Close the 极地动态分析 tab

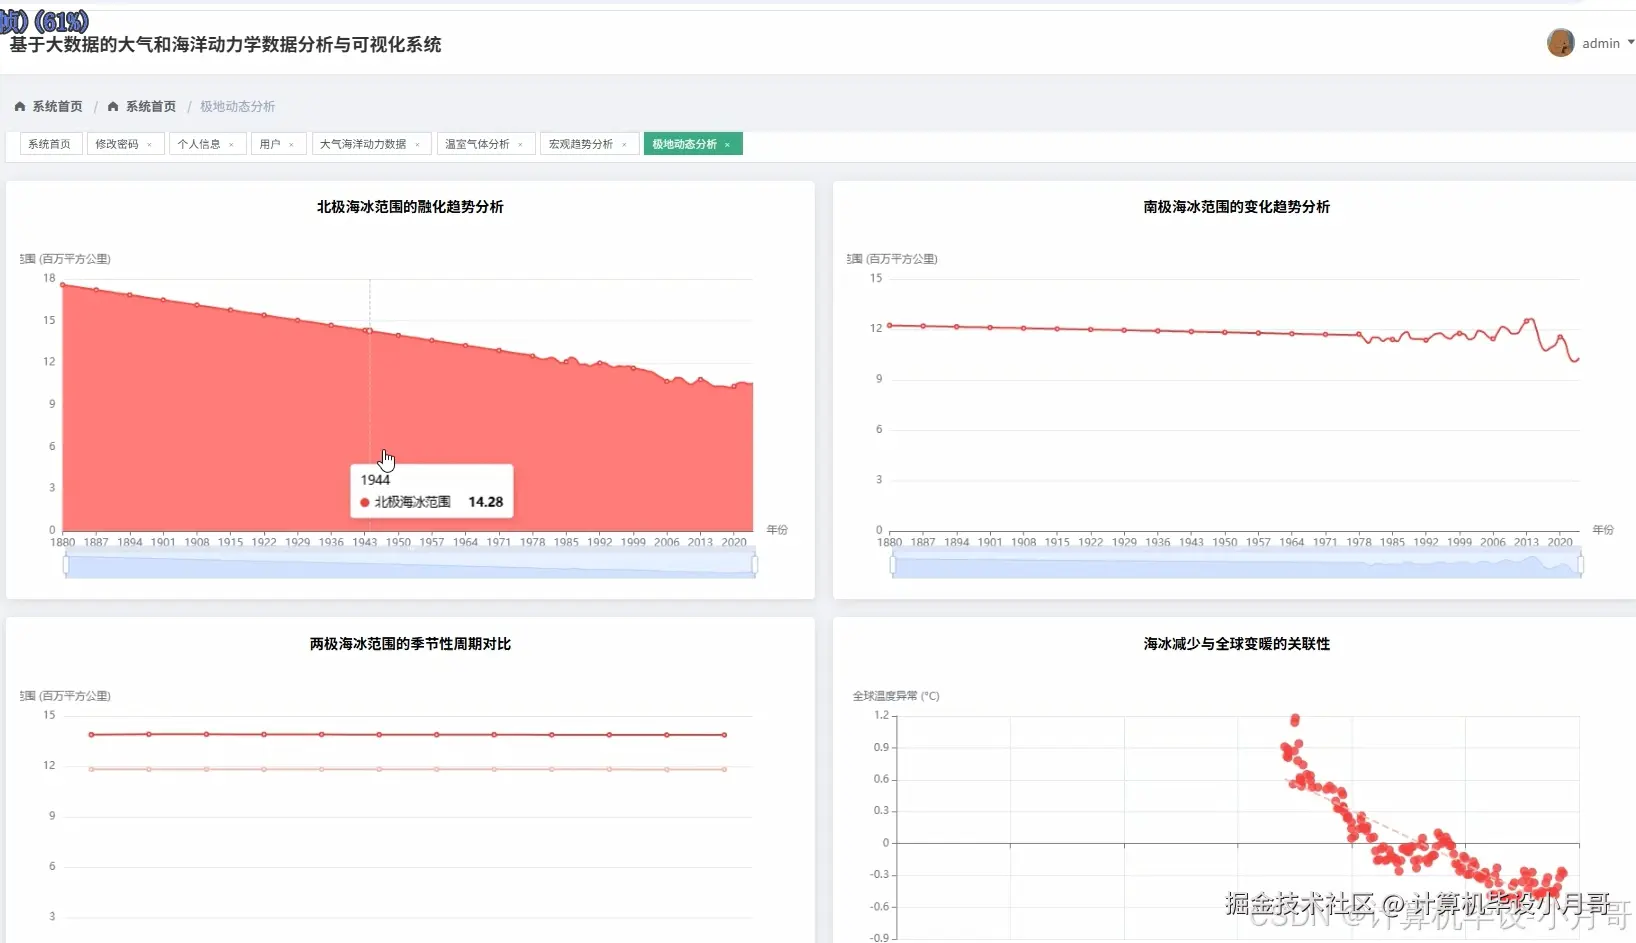728,145
